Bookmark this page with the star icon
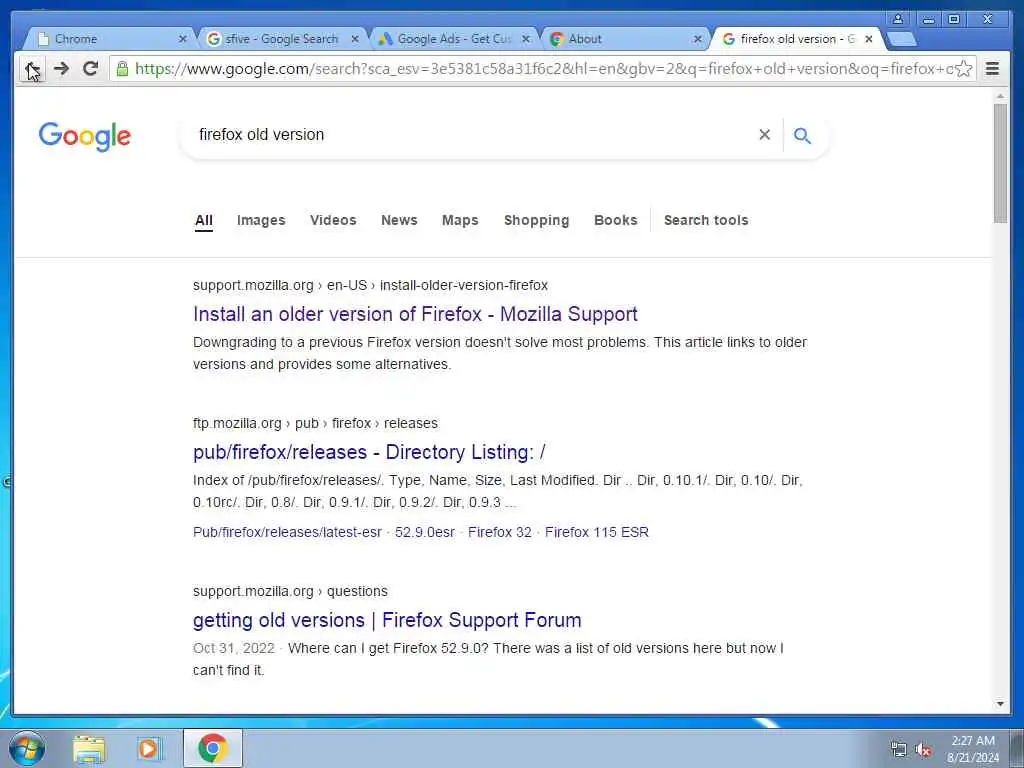Viewport: 1024px width, 768px height. [963, 69]
